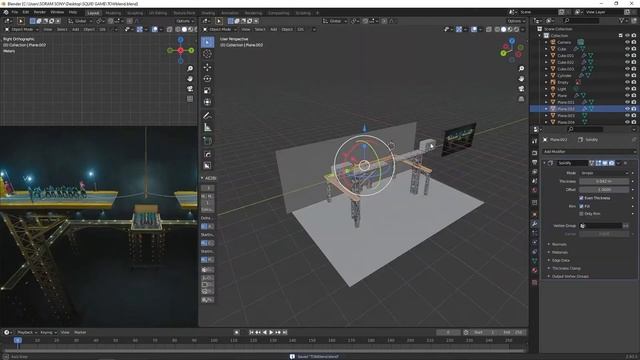Open the Physics properties tab icon
This screenshot has width=640, height=360.
pos(535,242)
